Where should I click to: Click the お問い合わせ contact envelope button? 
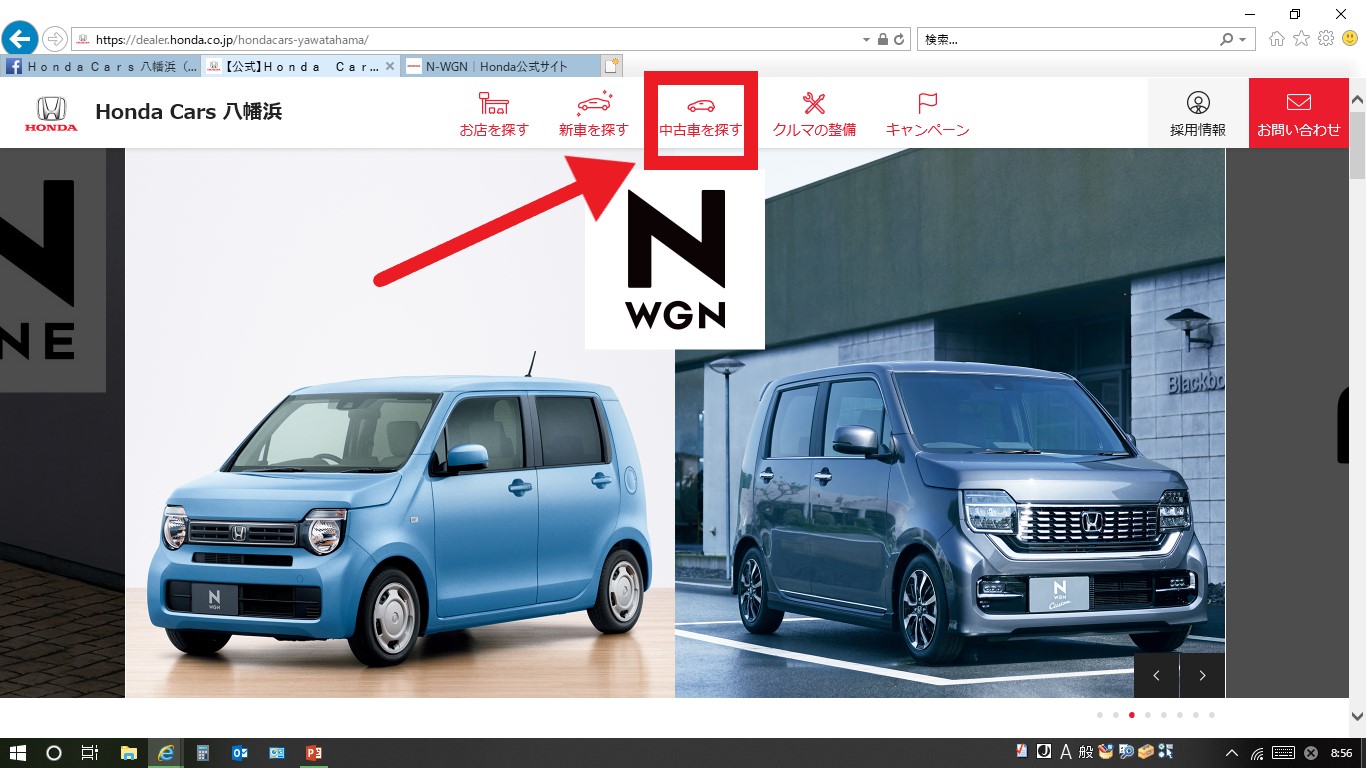tap(1298, 113)
